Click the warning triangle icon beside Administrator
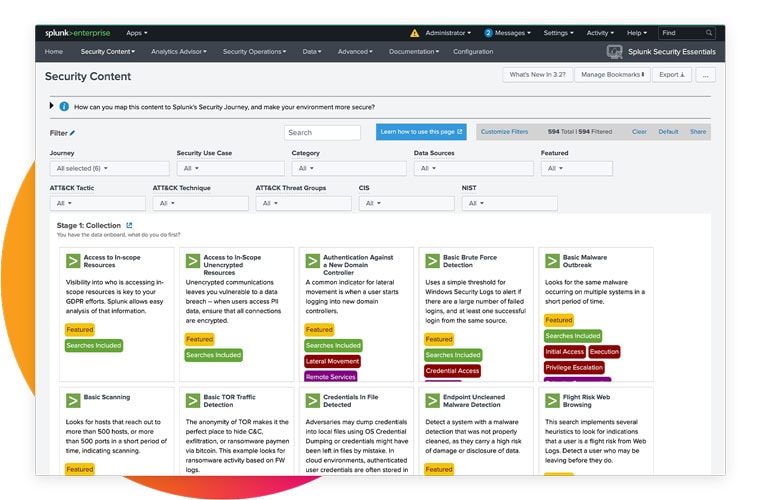This screenshot has width=760, height=500. pos(414,33)
